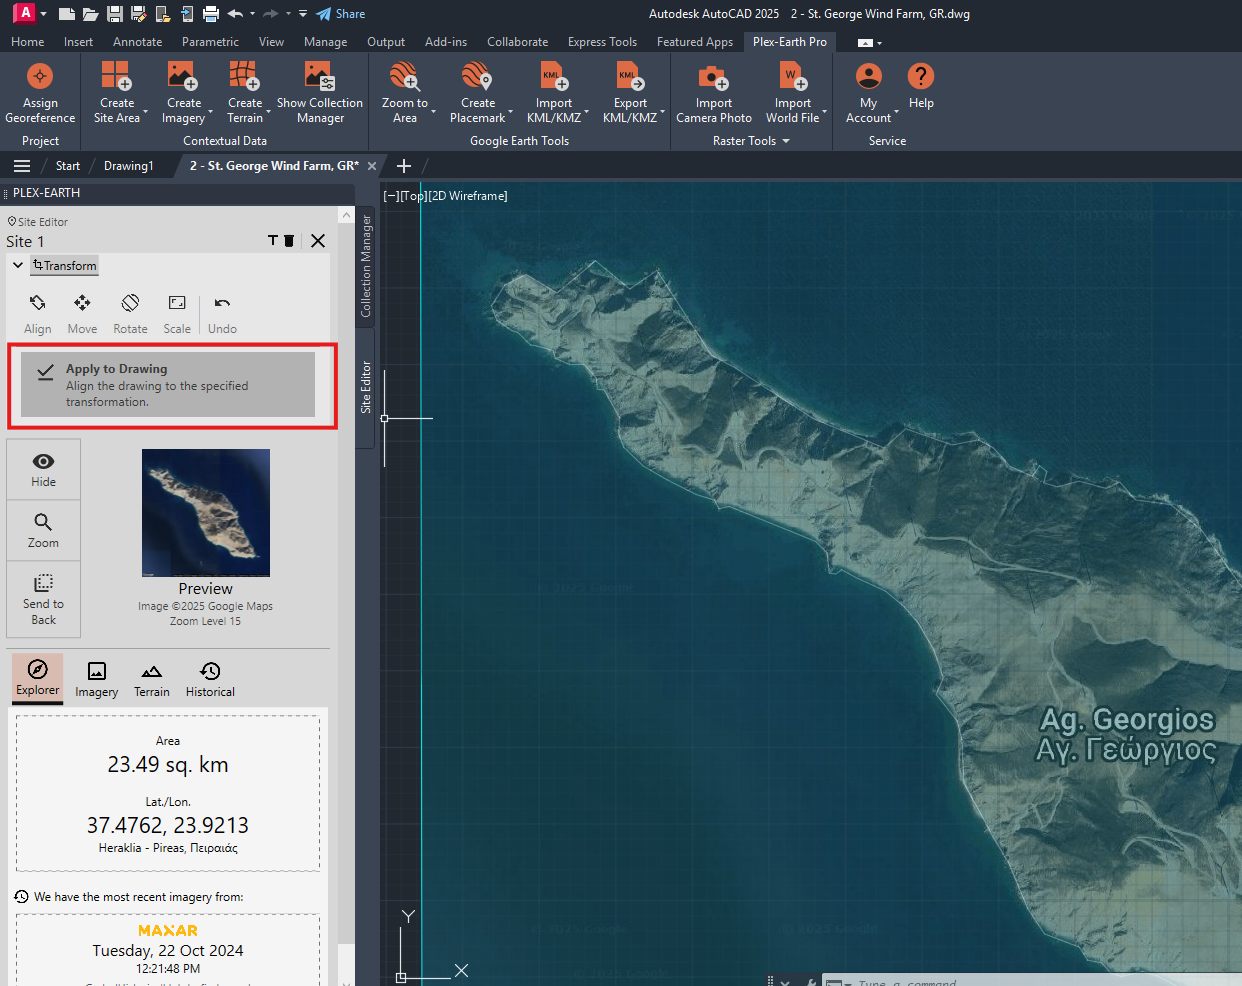Click the Zoom to Area icon
Viewport: 1242px width, 986px height.
coord(405,76)
